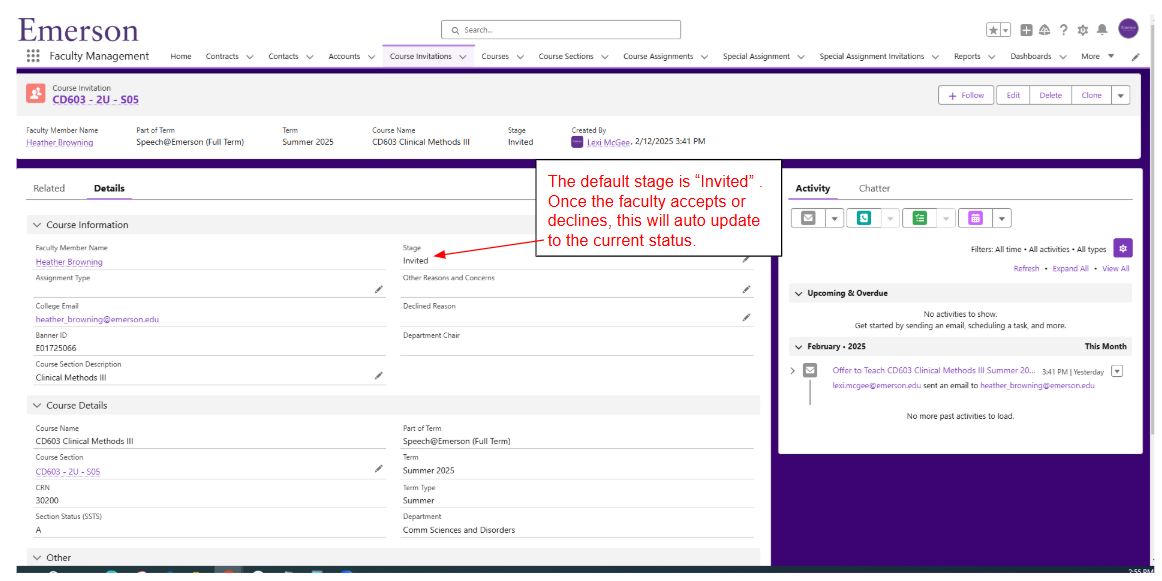
Task: Click the Course Invitation record icon
Action: [36, 93]
